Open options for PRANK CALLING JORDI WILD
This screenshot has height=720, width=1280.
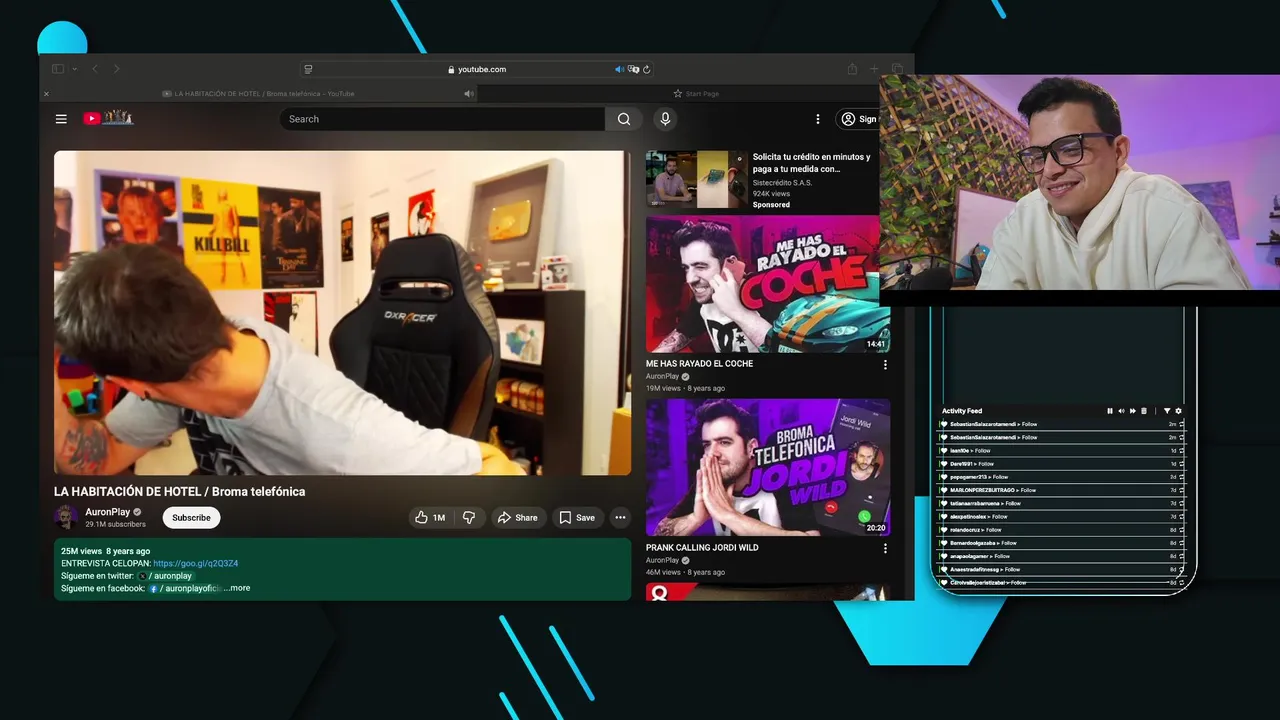coord(884,549)
